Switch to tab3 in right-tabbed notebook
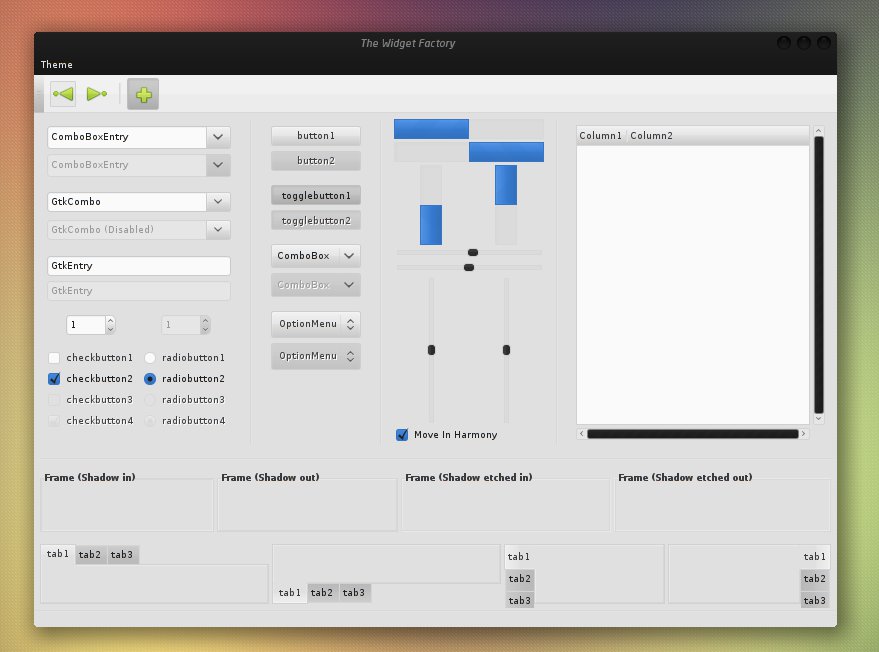This screenshot has width=879, height=652. coord(815,600)
